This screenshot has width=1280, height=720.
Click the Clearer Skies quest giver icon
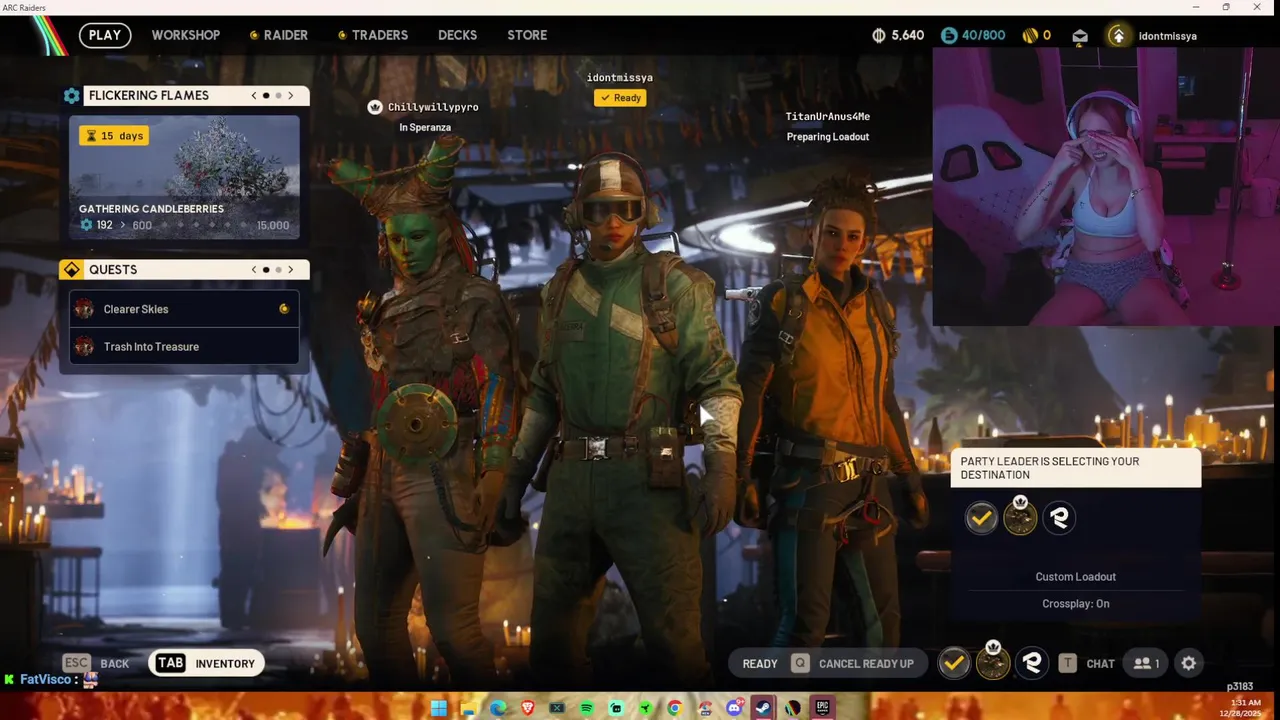pyautogui.click(x=84, y=309)
